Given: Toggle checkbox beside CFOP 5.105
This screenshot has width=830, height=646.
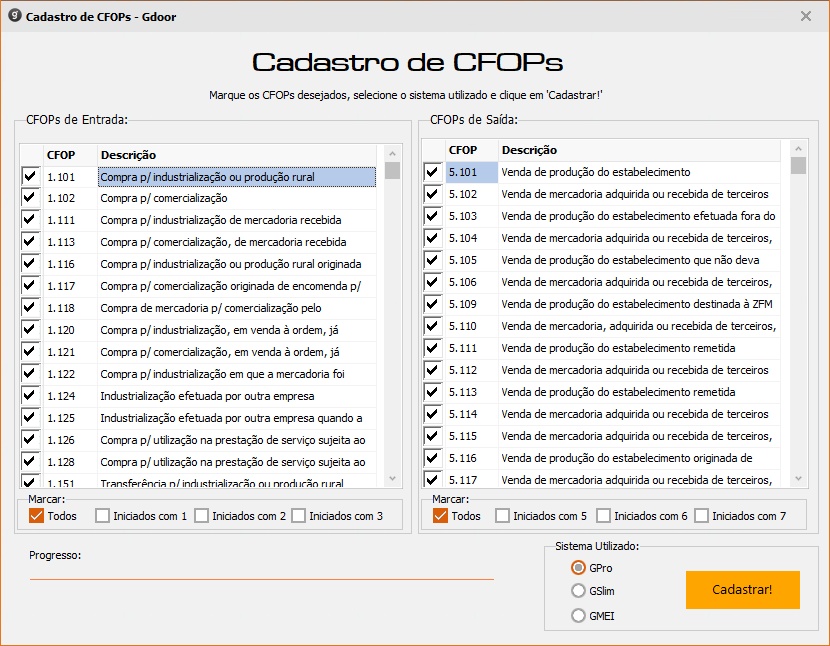Looking at the screenshot, I should pyautogui.click(x=432, y=259).
